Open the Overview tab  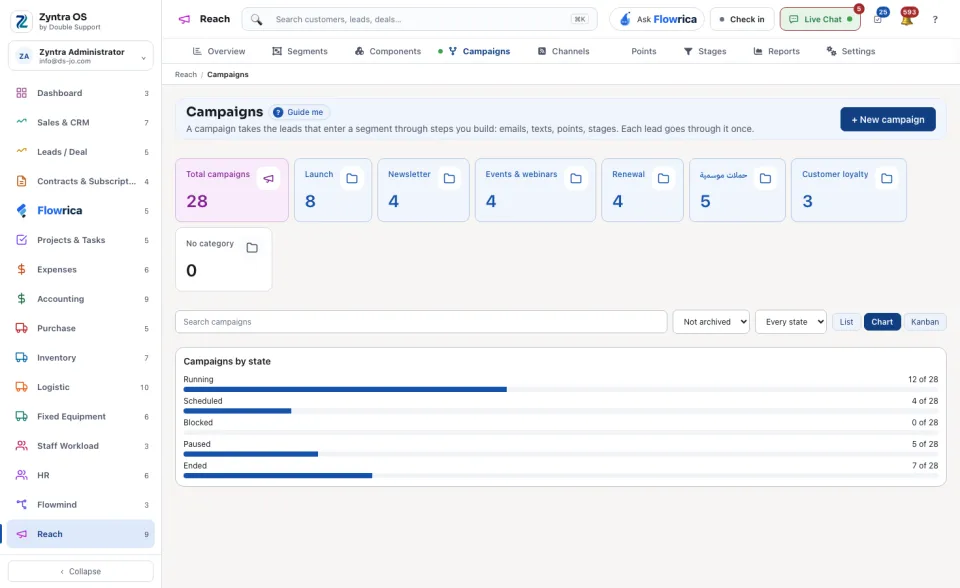(219, 51)
